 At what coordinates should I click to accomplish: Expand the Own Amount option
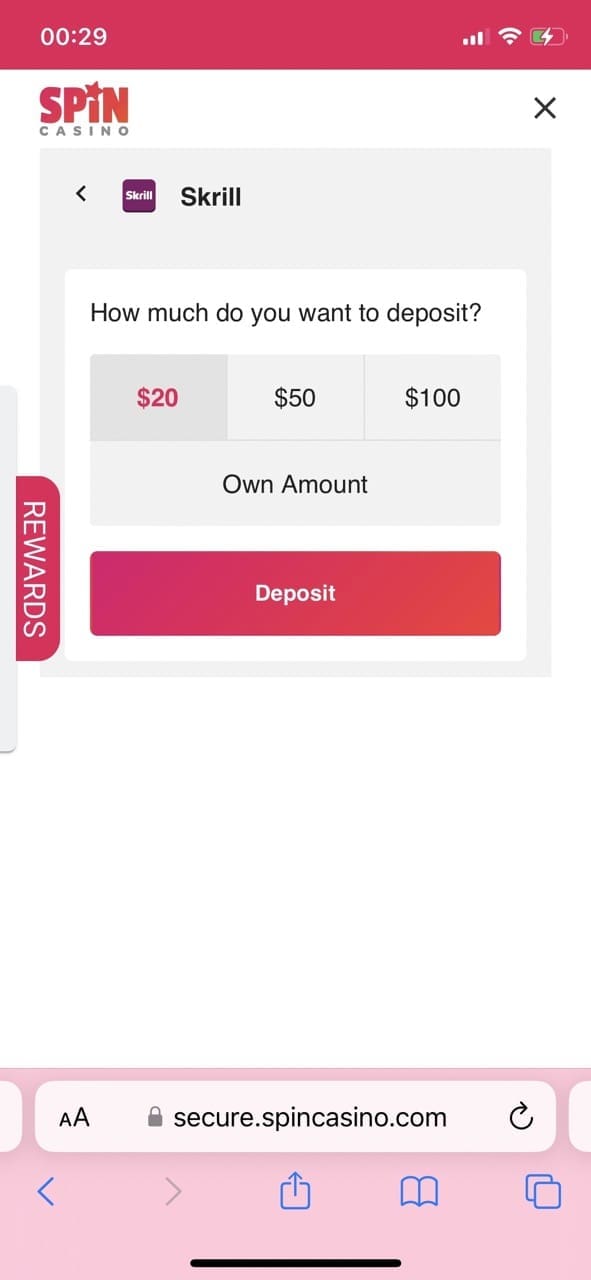295,484
